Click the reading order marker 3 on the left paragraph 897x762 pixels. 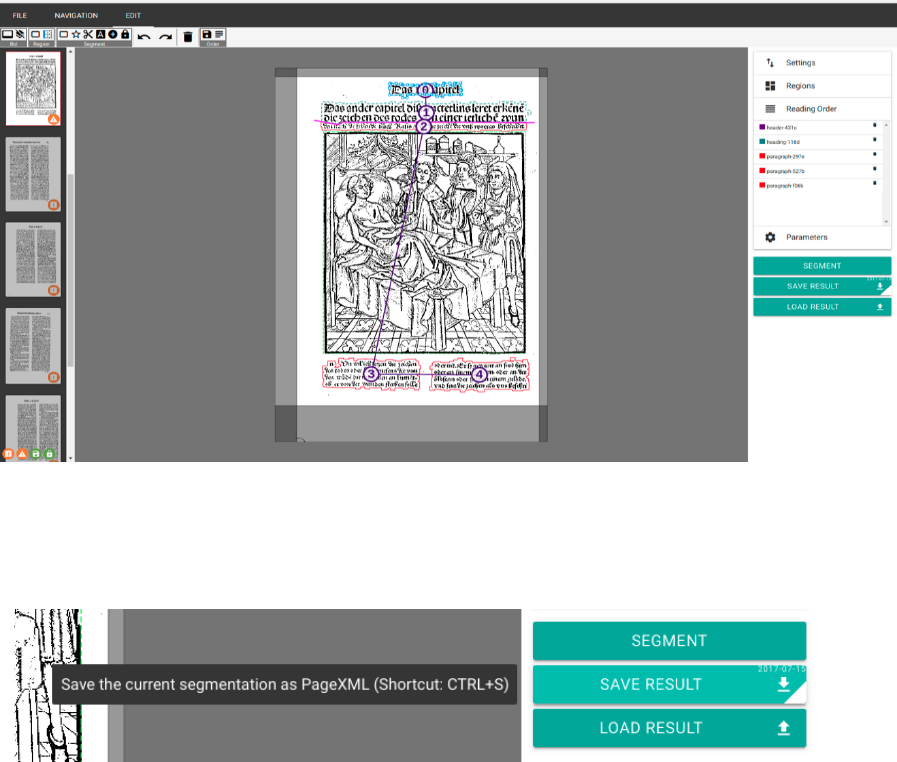click(371, 374)
